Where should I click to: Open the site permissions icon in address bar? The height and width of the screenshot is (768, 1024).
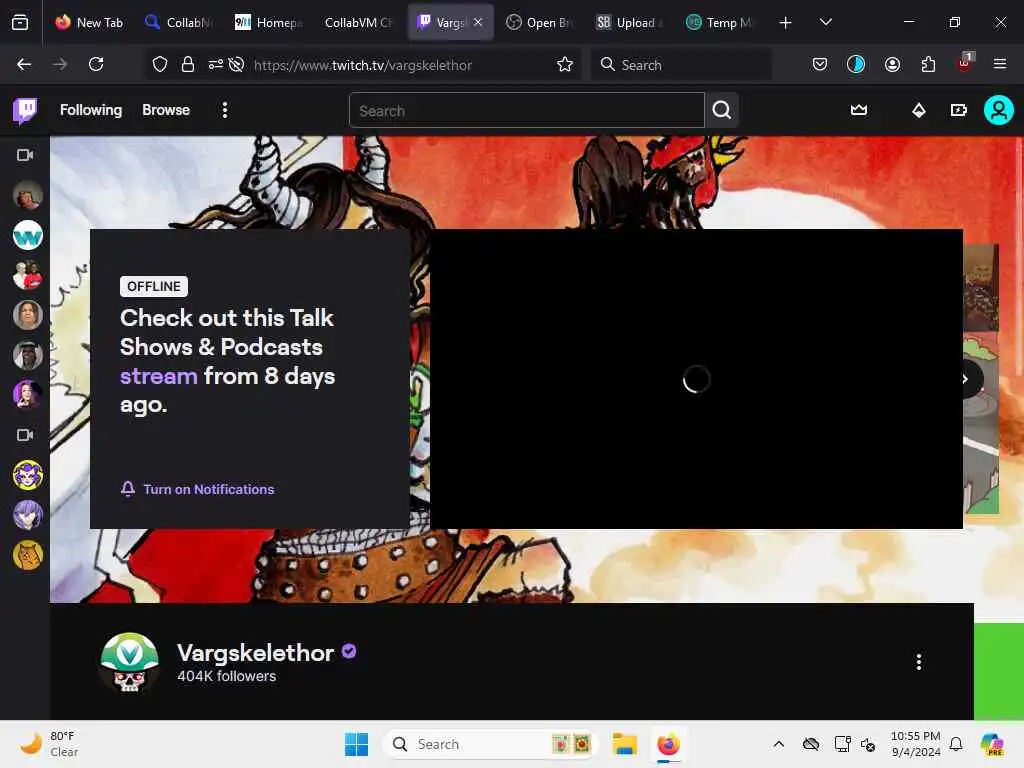coord(216,65)
